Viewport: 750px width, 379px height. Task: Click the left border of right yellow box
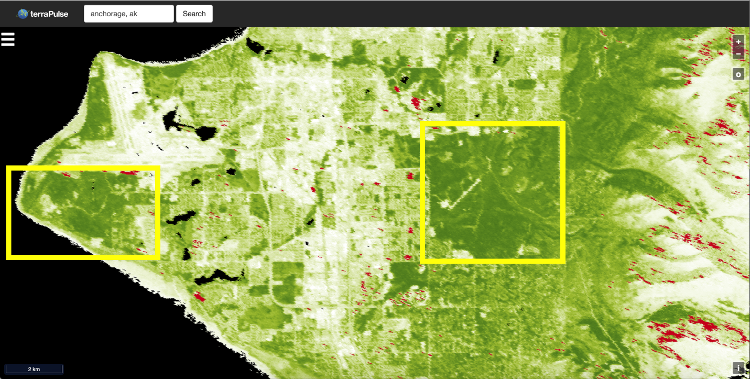(x=422, y=192)
